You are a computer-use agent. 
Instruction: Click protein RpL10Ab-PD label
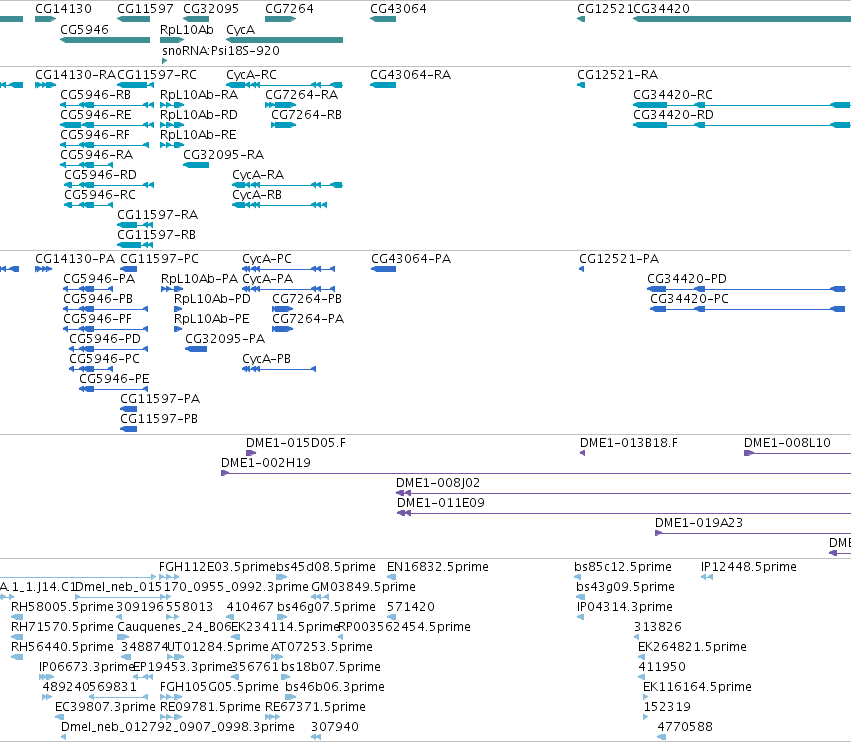point(213,299)
